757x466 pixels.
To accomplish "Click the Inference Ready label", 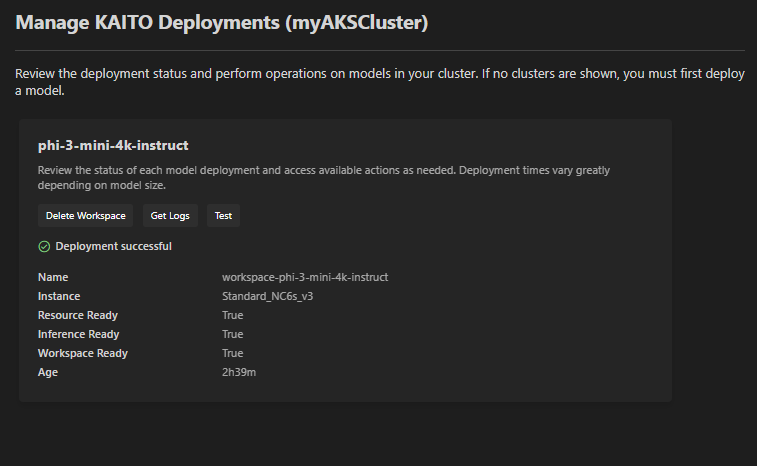I will pyautogui.click(x=79, y=334).
